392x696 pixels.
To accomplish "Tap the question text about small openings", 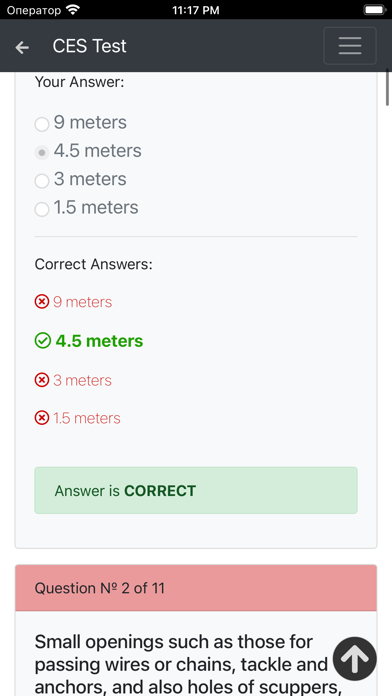I will pos(187,664).
